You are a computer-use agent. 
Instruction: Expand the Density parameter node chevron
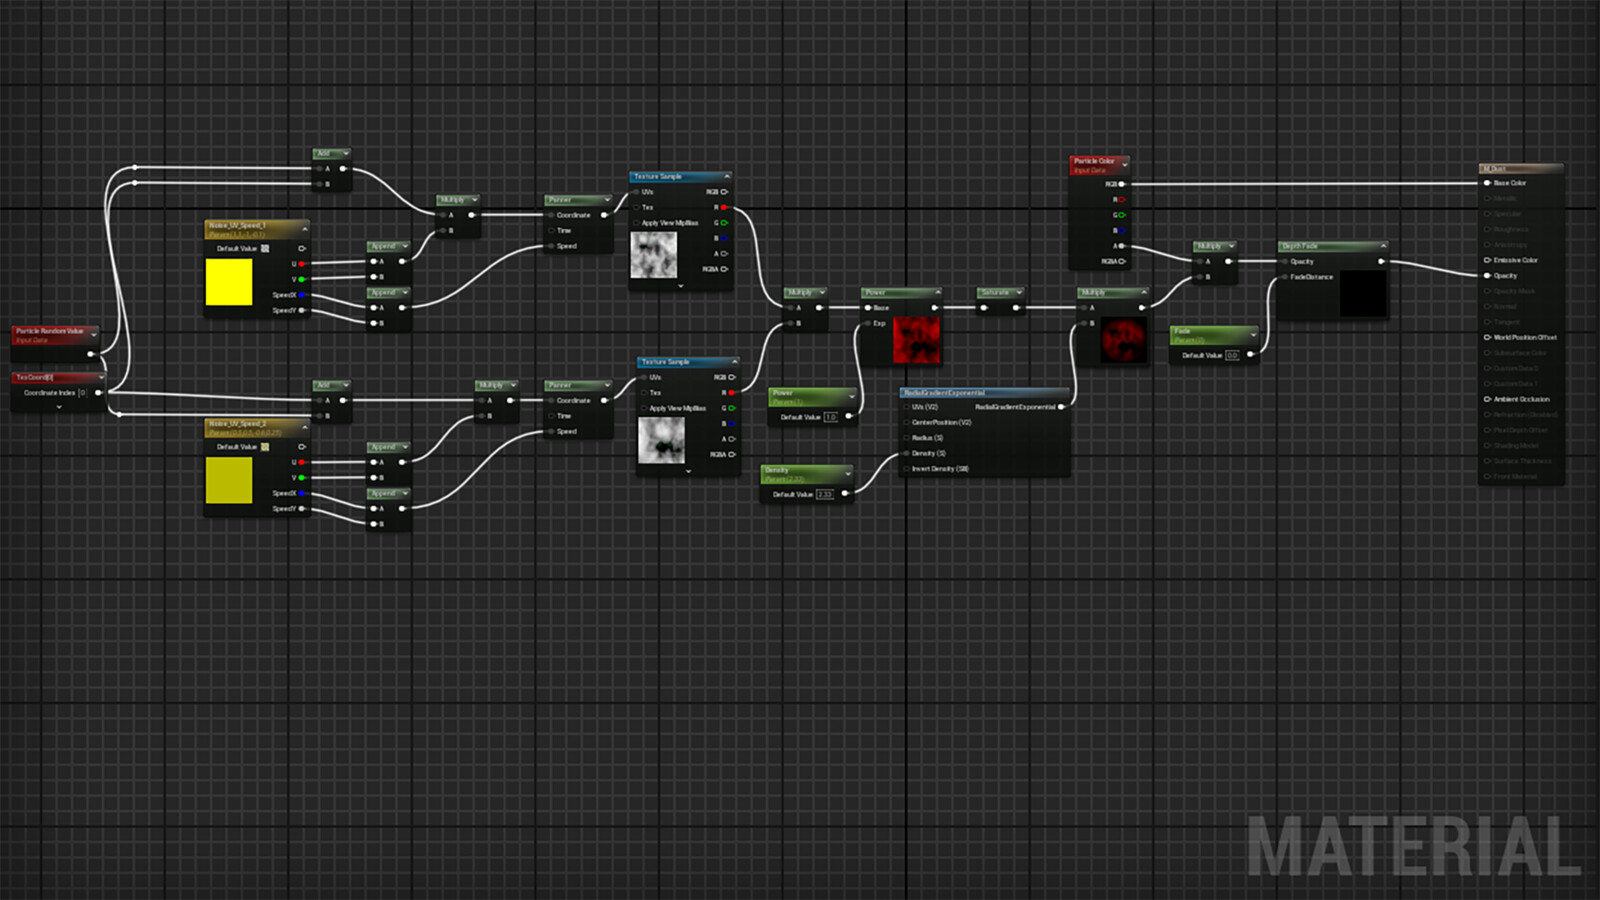tap(848, 473)
